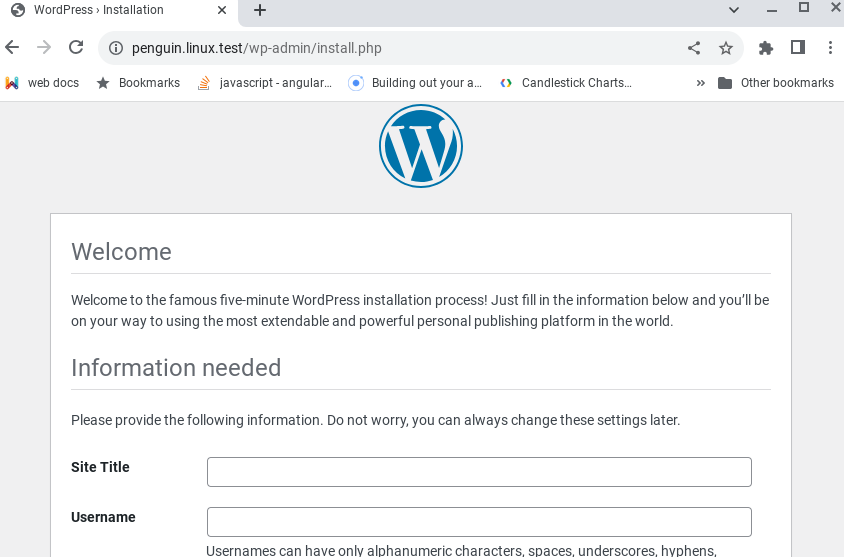The image size is (844, 557).
Task: Open javascript - angular bookmark
Action: pos(264,83)
